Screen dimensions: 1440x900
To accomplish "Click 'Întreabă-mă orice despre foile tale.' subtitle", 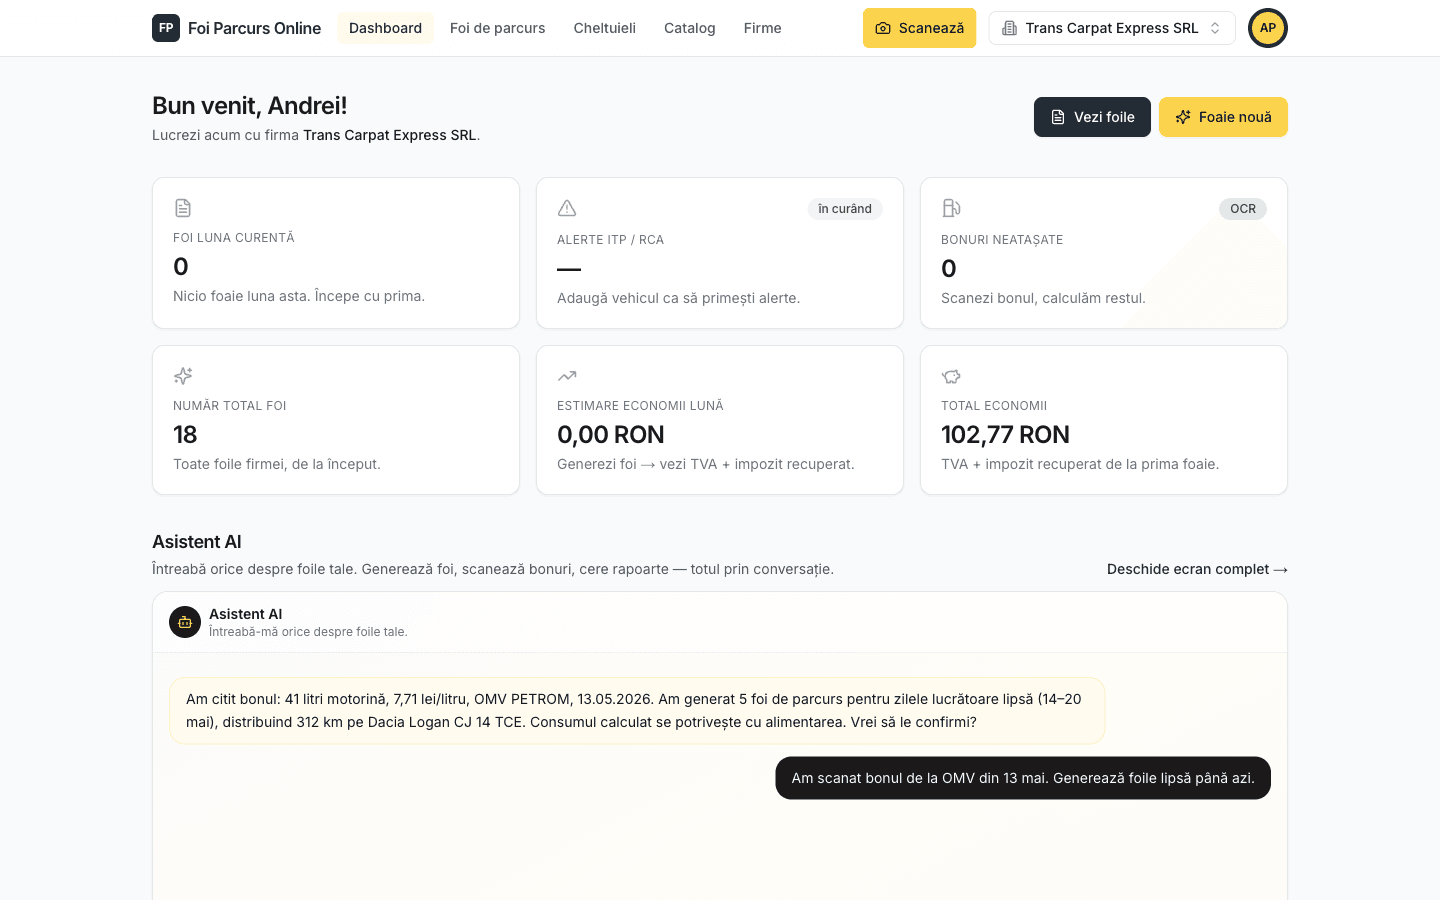I will 308,632.
